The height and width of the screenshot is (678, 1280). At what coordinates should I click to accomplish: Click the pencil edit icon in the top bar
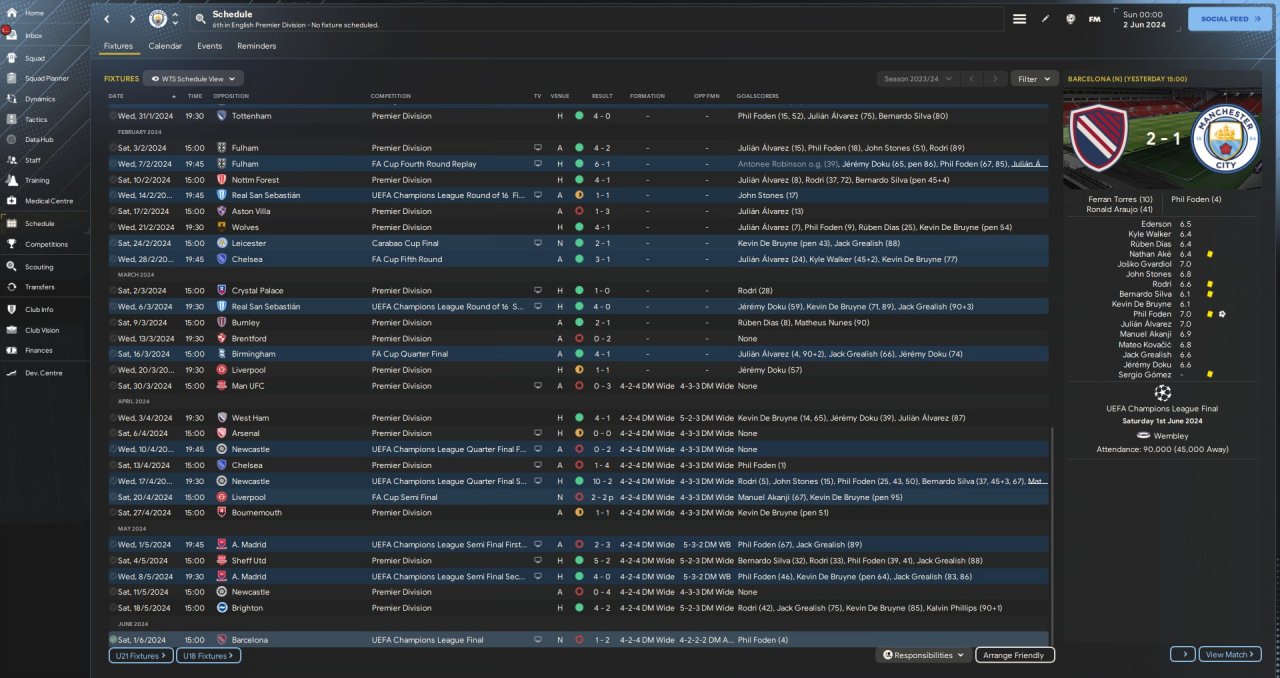click(1045, 19)
